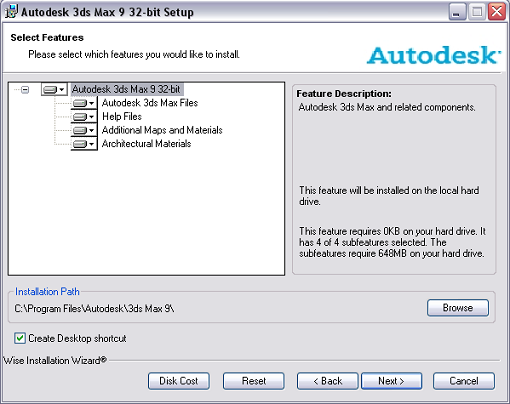Go back with the < Back button

(328, 381)
